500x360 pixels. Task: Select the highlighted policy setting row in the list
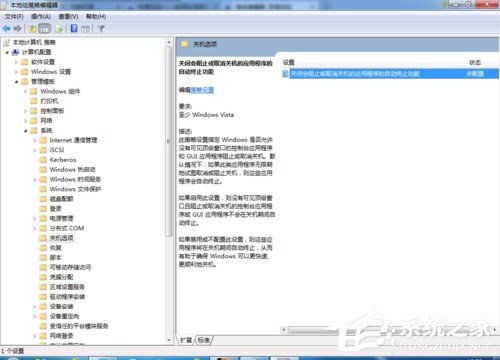pyautogui.click(x=390, y=73)
